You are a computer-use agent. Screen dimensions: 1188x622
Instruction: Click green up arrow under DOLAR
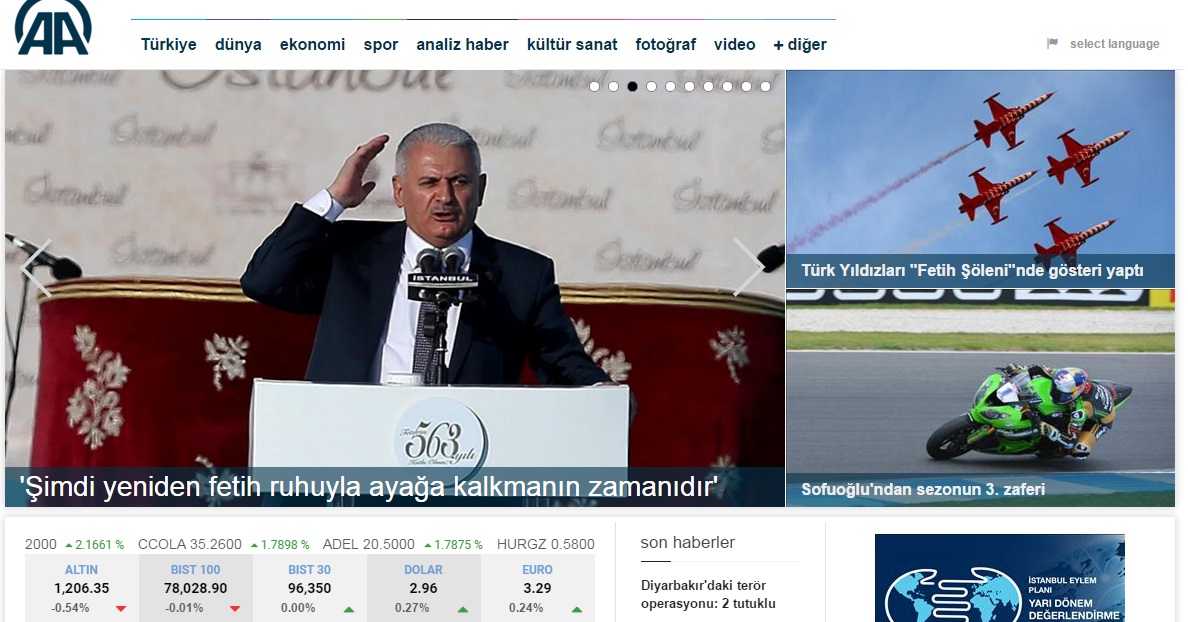coord(463,608)
